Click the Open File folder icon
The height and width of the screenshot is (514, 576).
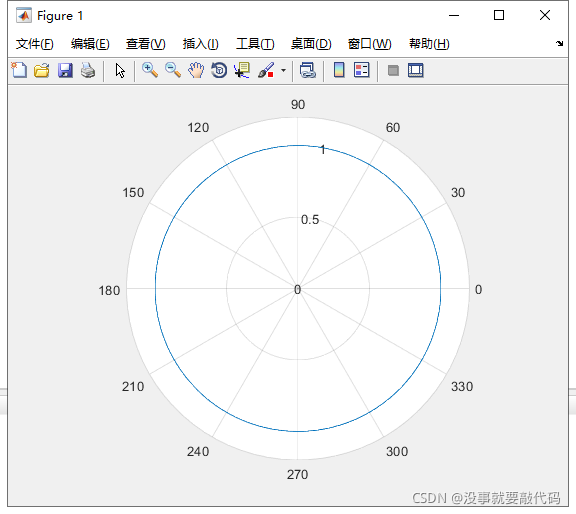[42, 70]
